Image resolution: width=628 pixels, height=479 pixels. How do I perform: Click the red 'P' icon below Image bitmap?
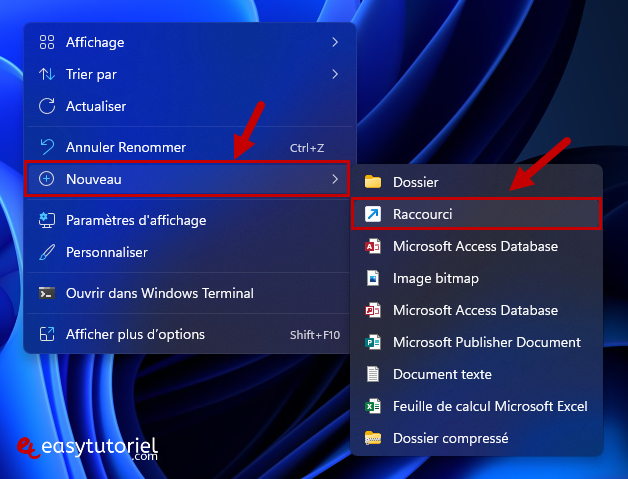[373, 310]
